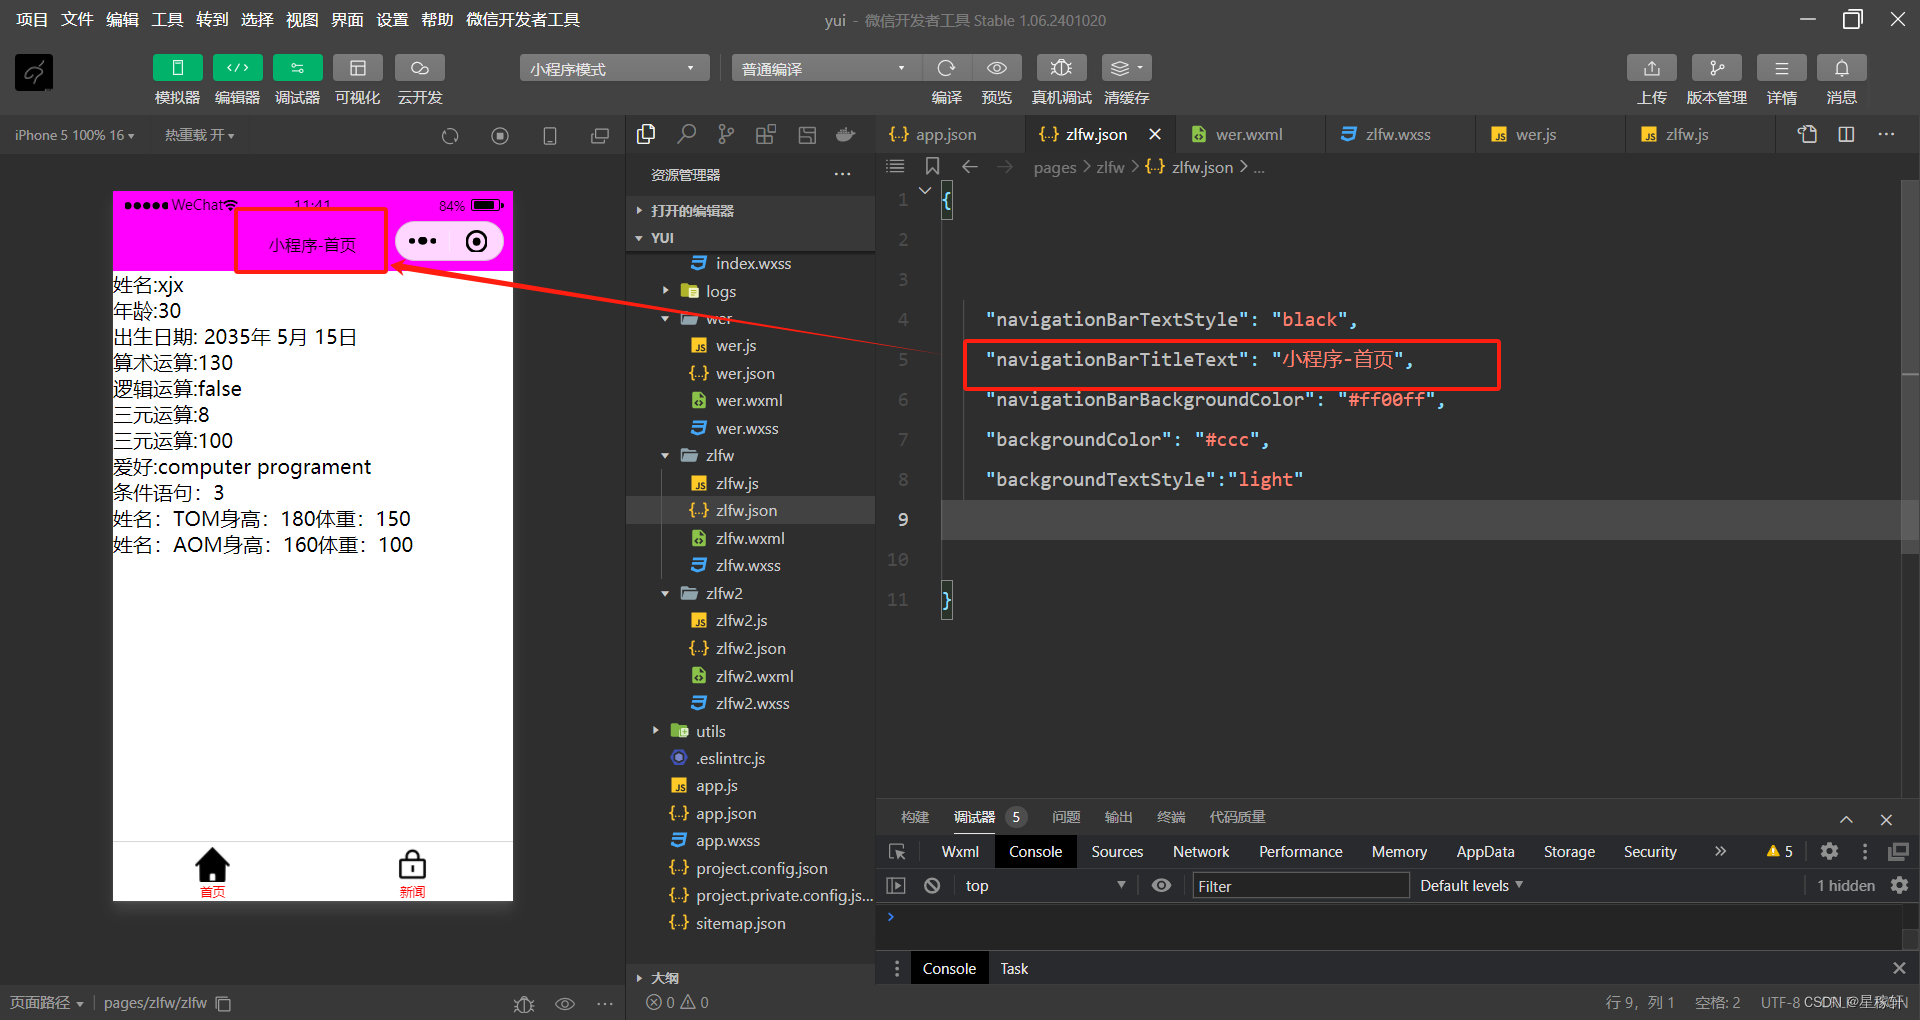Open project.config.json in the file tree
The height and width of the screenshot is (1020, 1920).
tap(761, 868)
